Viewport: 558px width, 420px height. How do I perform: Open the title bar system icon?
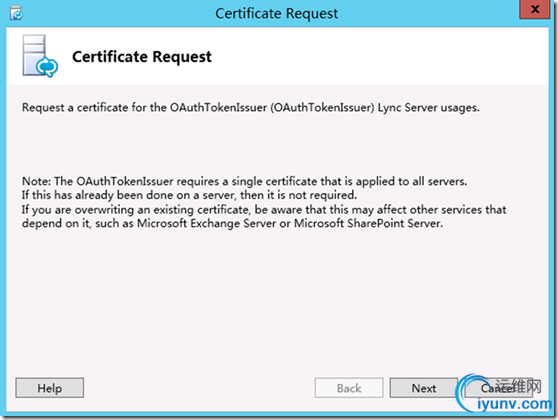click(16, 14)
